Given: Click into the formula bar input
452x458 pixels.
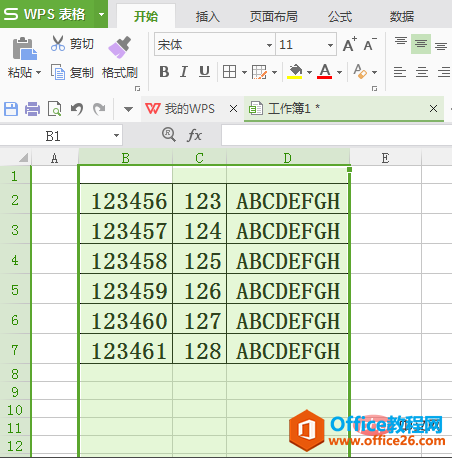Looking at the screenshot, I should pos(337,135).
